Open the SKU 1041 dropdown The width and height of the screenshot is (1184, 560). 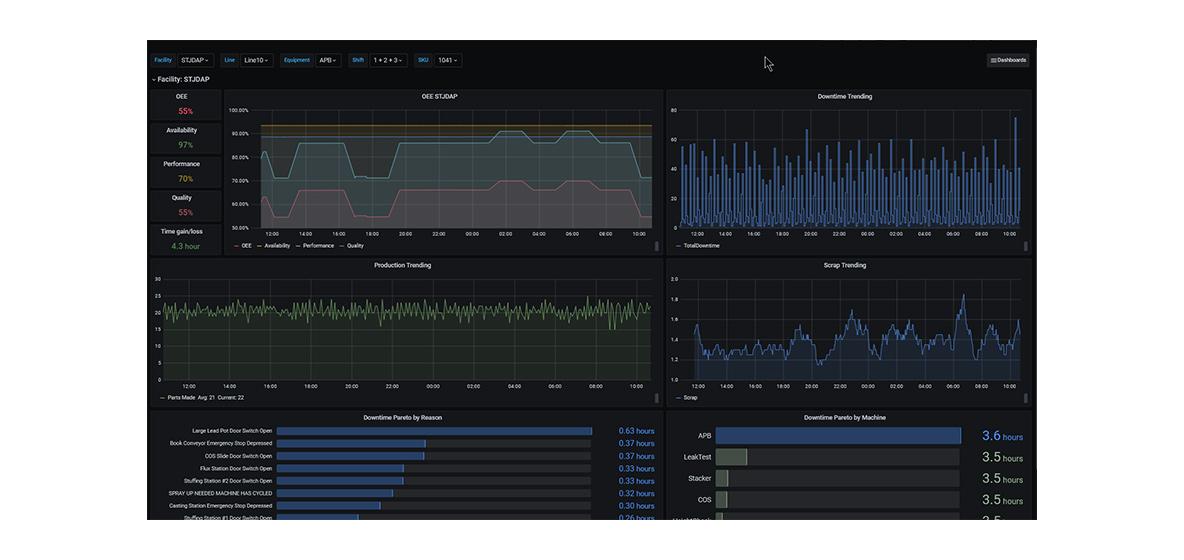click(x=447, y=60)
